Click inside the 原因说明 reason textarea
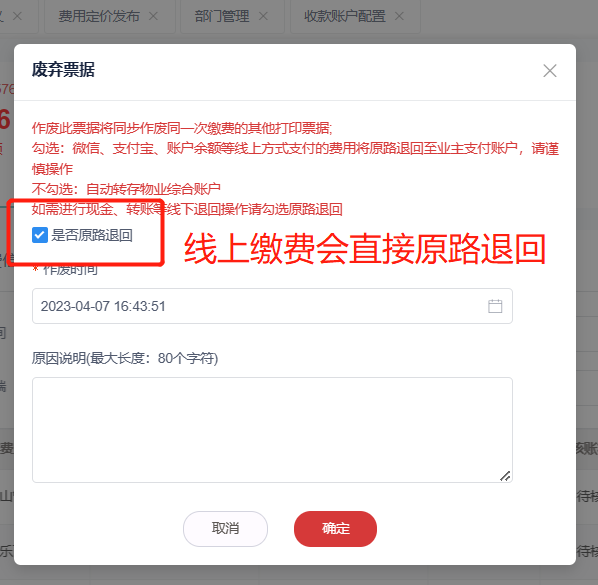The width and height of the screenshot is (598, 585). 272,430
